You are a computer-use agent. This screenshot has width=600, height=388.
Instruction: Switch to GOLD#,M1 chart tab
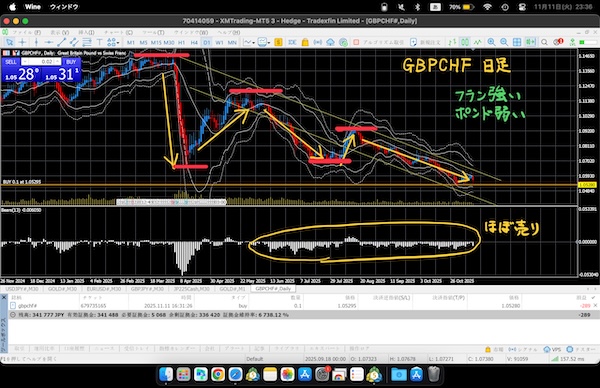[x=232, y=289]
